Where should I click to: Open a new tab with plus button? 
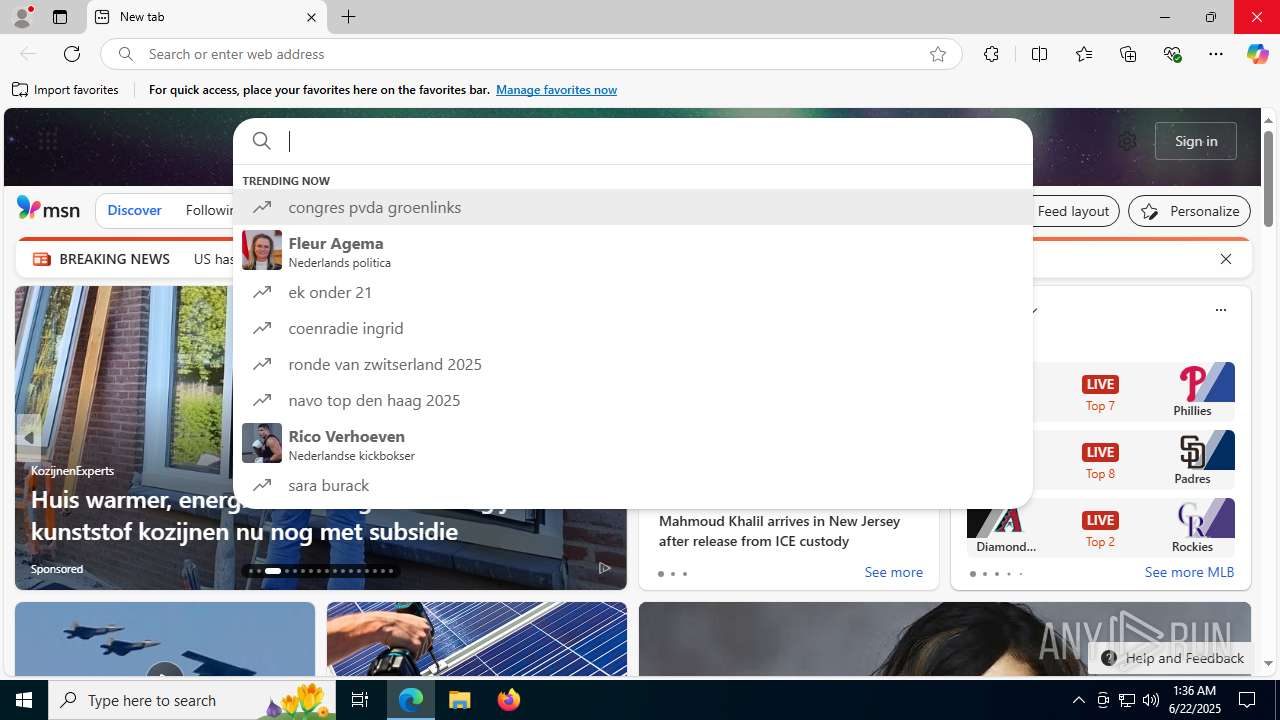coord(348,17)
